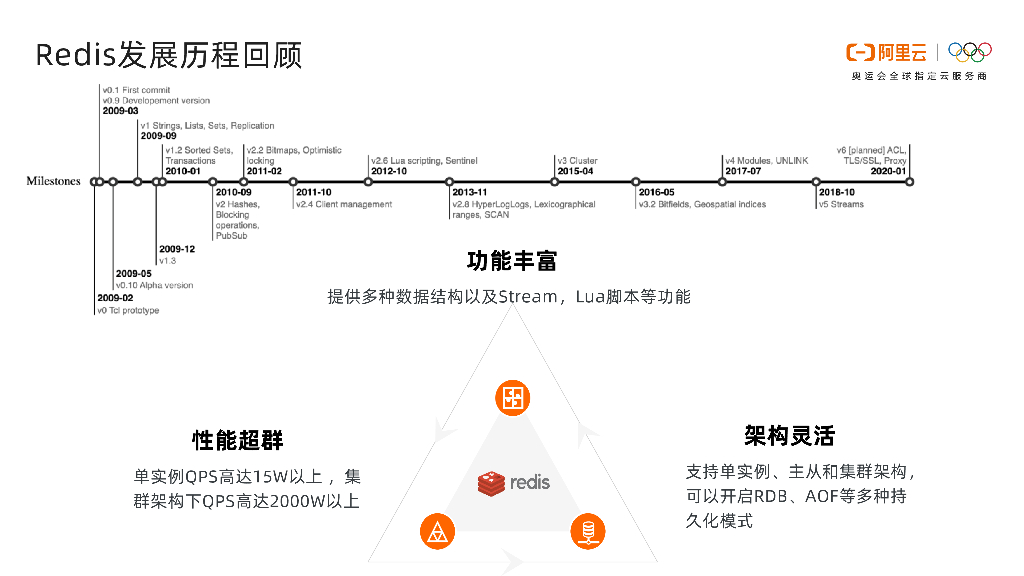Viewport: 1024px width, 576px height.
Task: Select the 2017-07 timeline marker
Action: pyautogui.click(x=722, y=182)
